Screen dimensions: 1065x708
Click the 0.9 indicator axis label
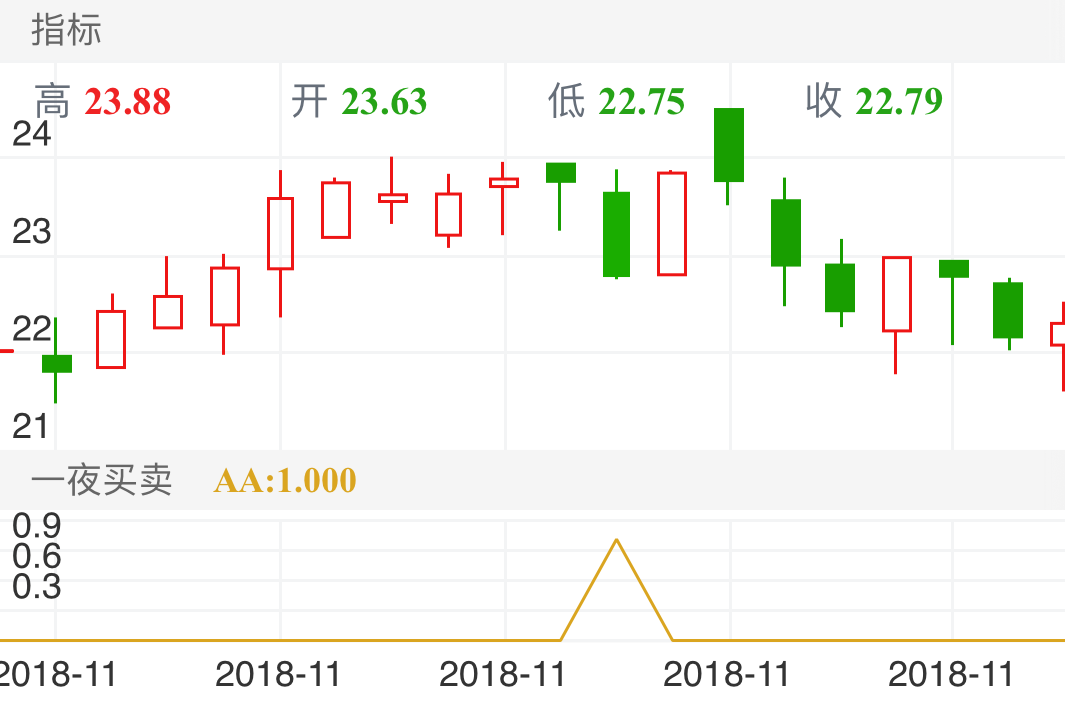36,525
